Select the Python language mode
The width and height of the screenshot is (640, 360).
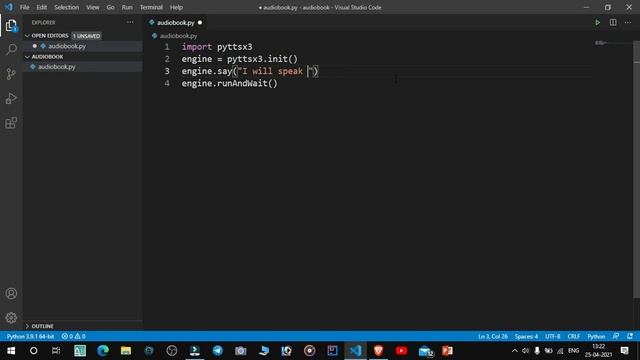pyautogui.click(x=596, y=336)
